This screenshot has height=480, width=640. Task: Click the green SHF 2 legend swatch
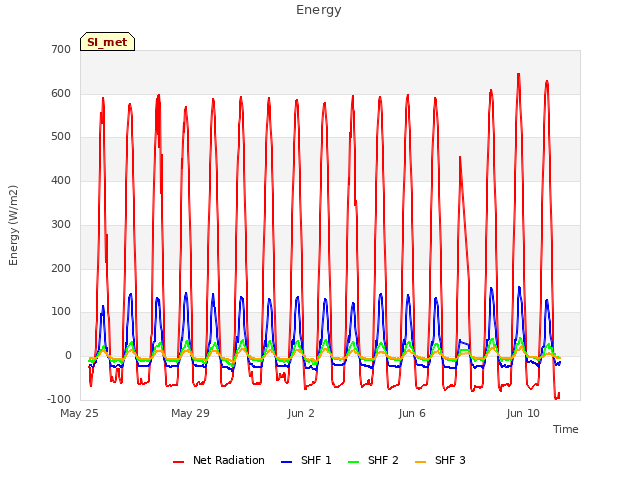point(353,462)
